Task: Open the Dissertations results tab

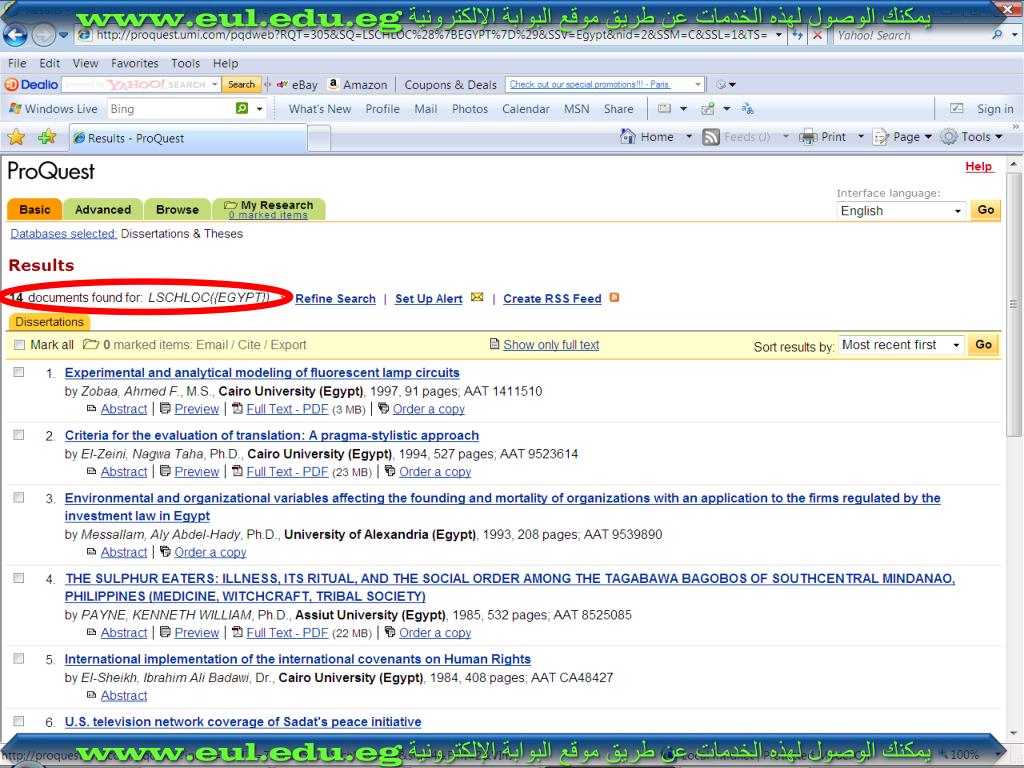Action: click(x=50, y=322)
